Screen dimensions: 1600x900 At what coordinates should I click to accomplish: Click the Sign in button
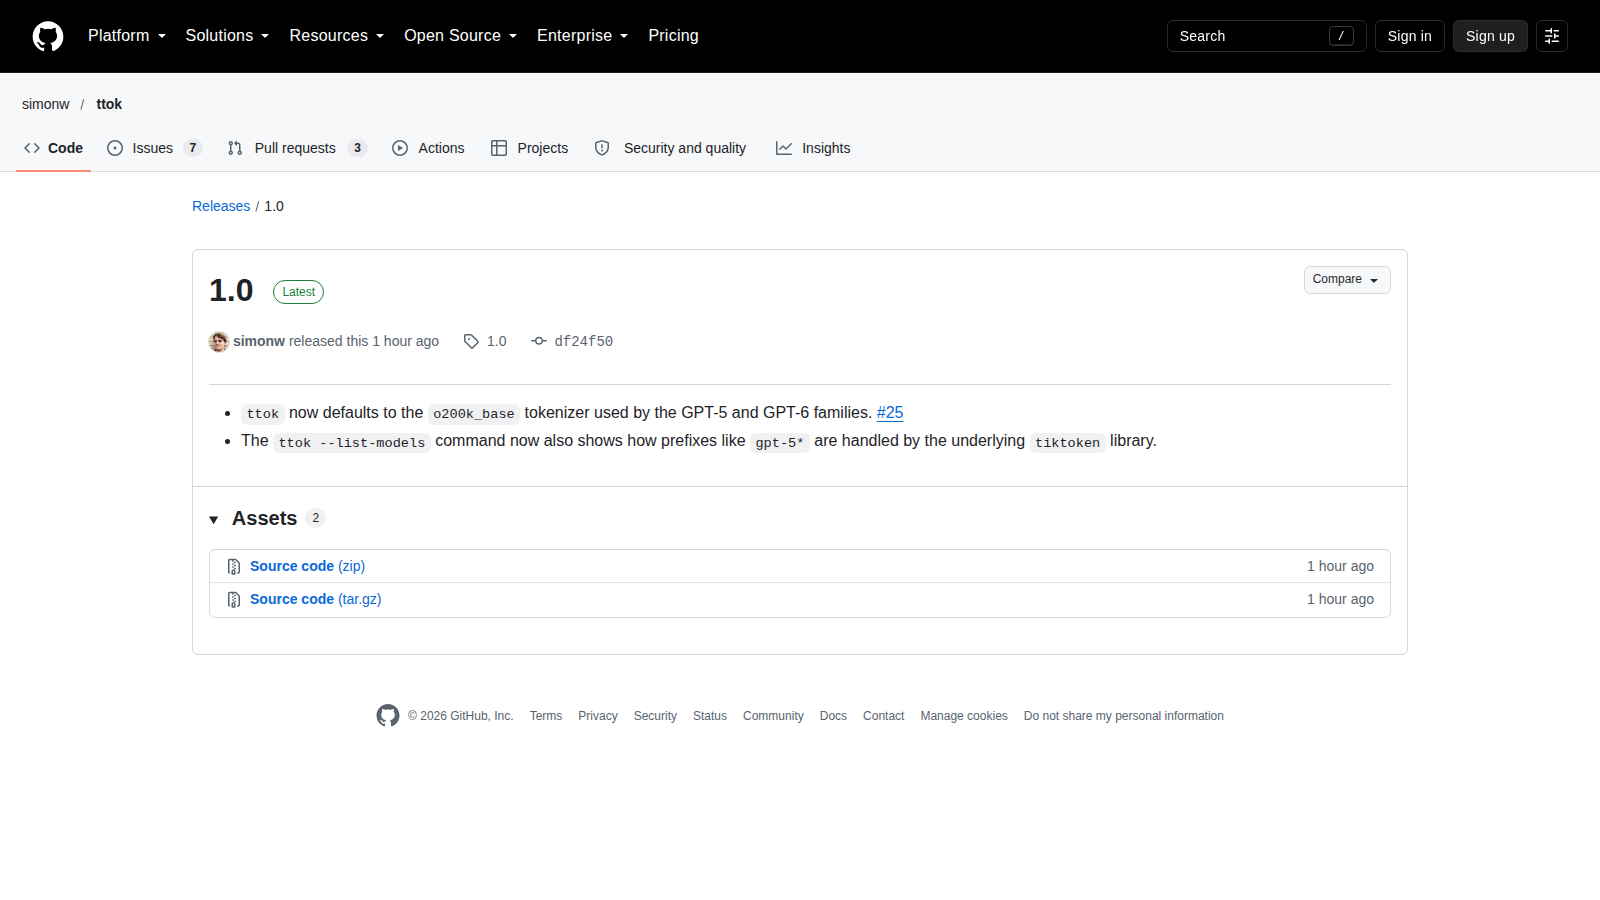(1409, 36)
